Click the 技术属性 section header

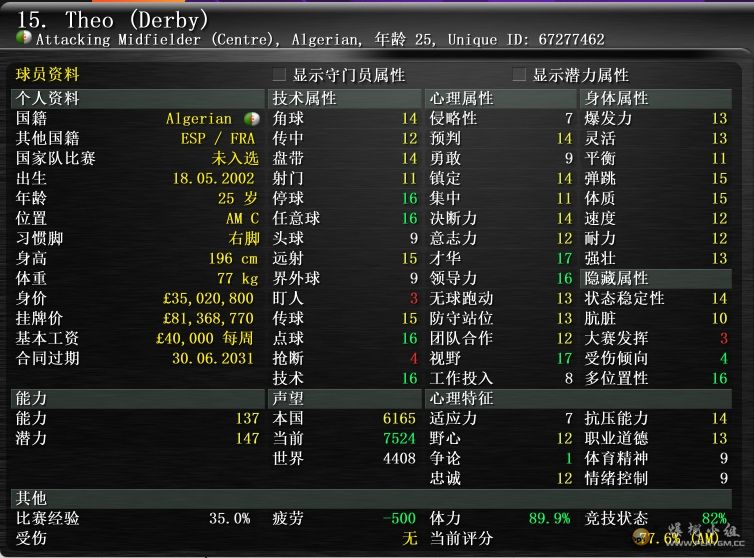(304, 99)
